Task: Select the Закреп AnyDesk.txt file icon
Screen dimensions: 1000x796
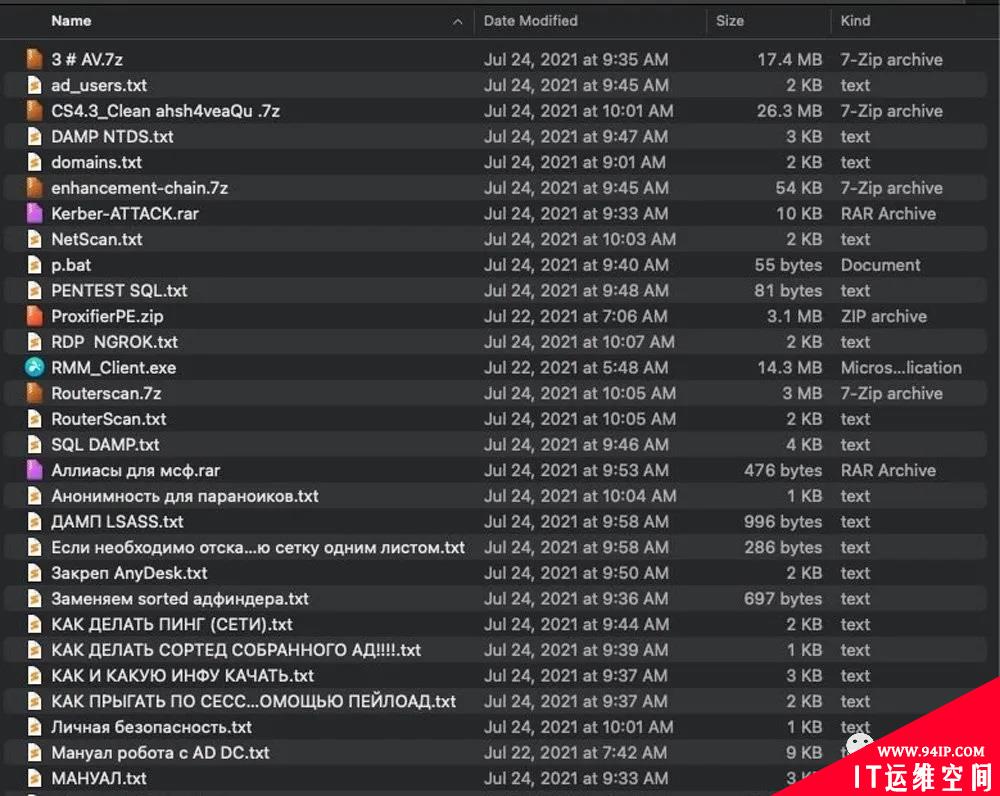Action: tap(34, 573)
